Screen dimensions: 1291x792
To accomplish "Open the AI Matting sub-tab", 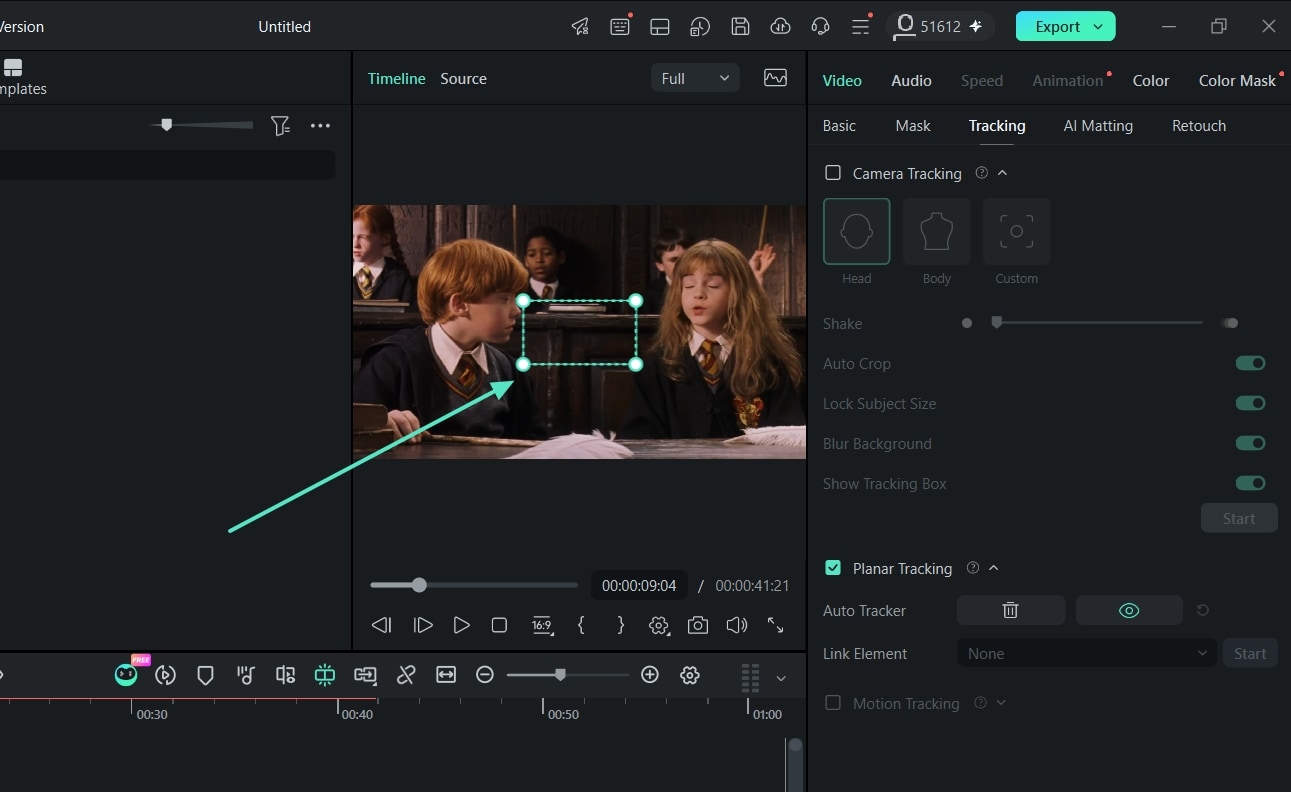I will click(1098, 126).
